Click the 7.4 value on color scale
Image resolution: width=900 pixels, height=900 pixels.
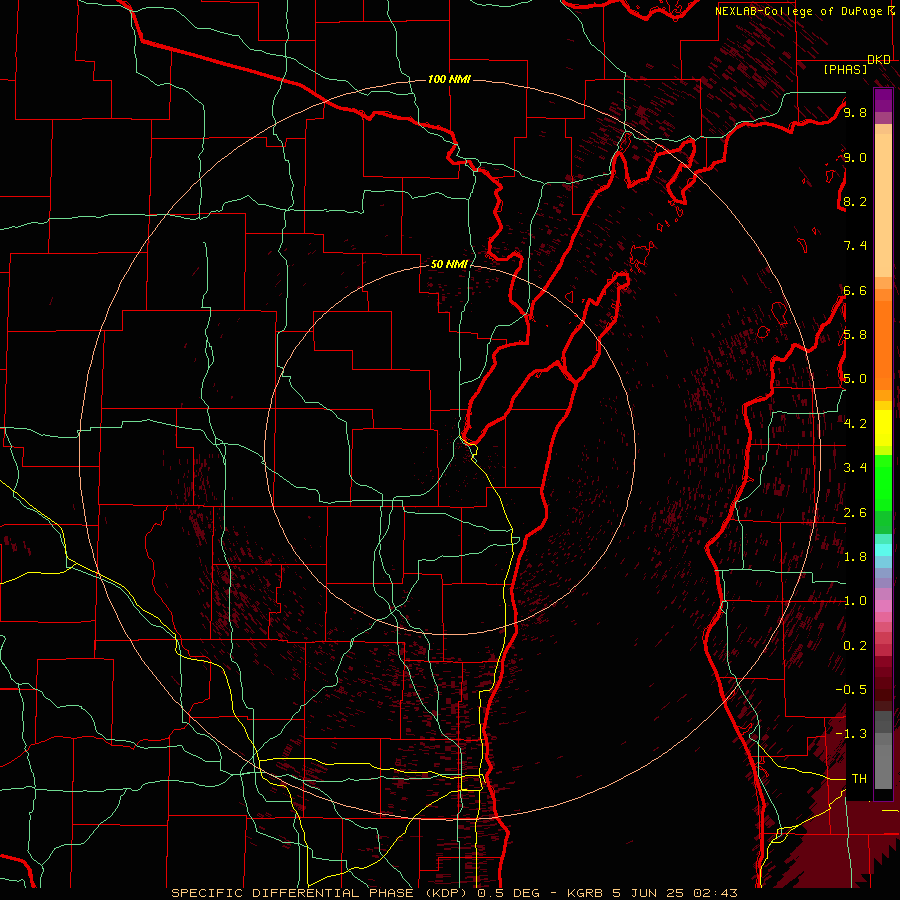[855, 246]
